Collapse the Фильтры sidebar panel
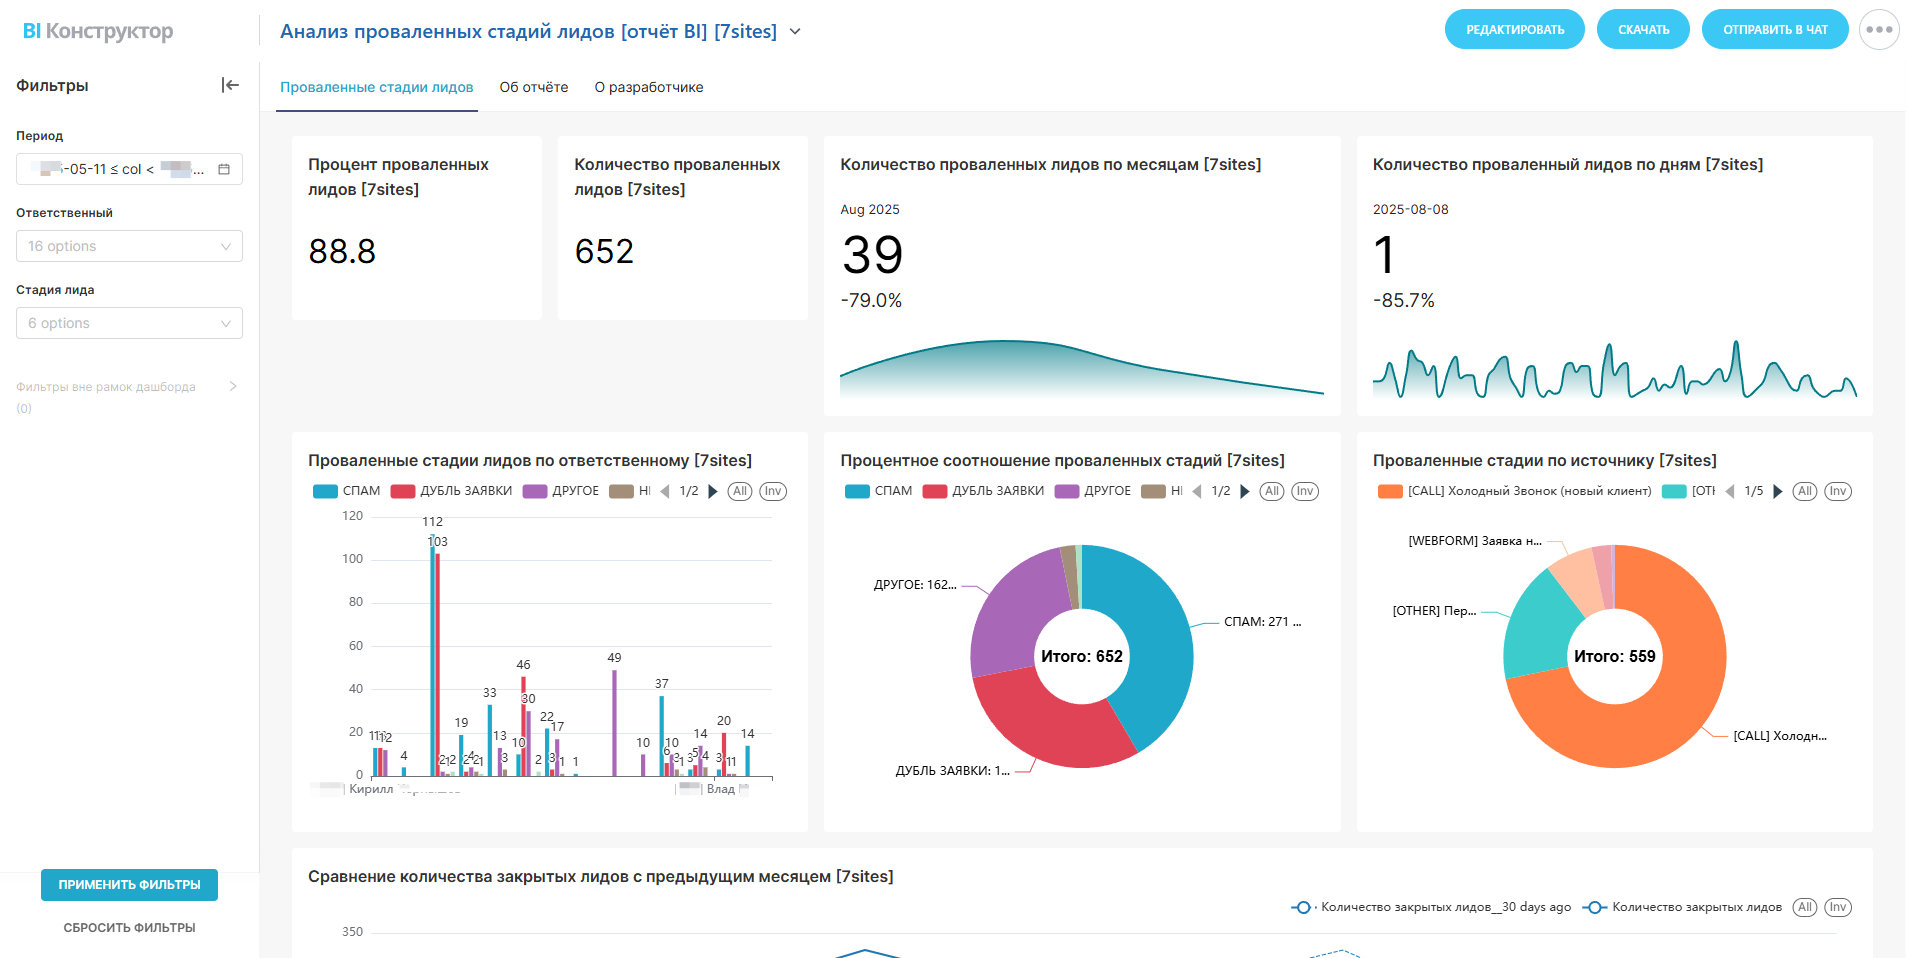 point(230,85)
